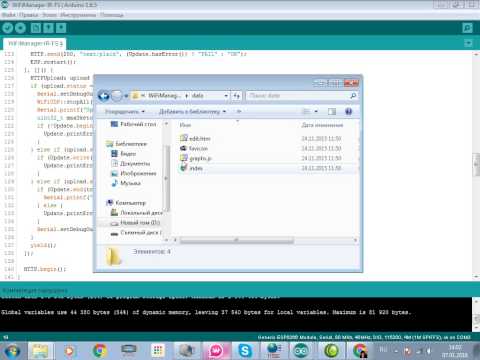
Task: Select Съемный диск in navigation pane
Action: point(136,232)
